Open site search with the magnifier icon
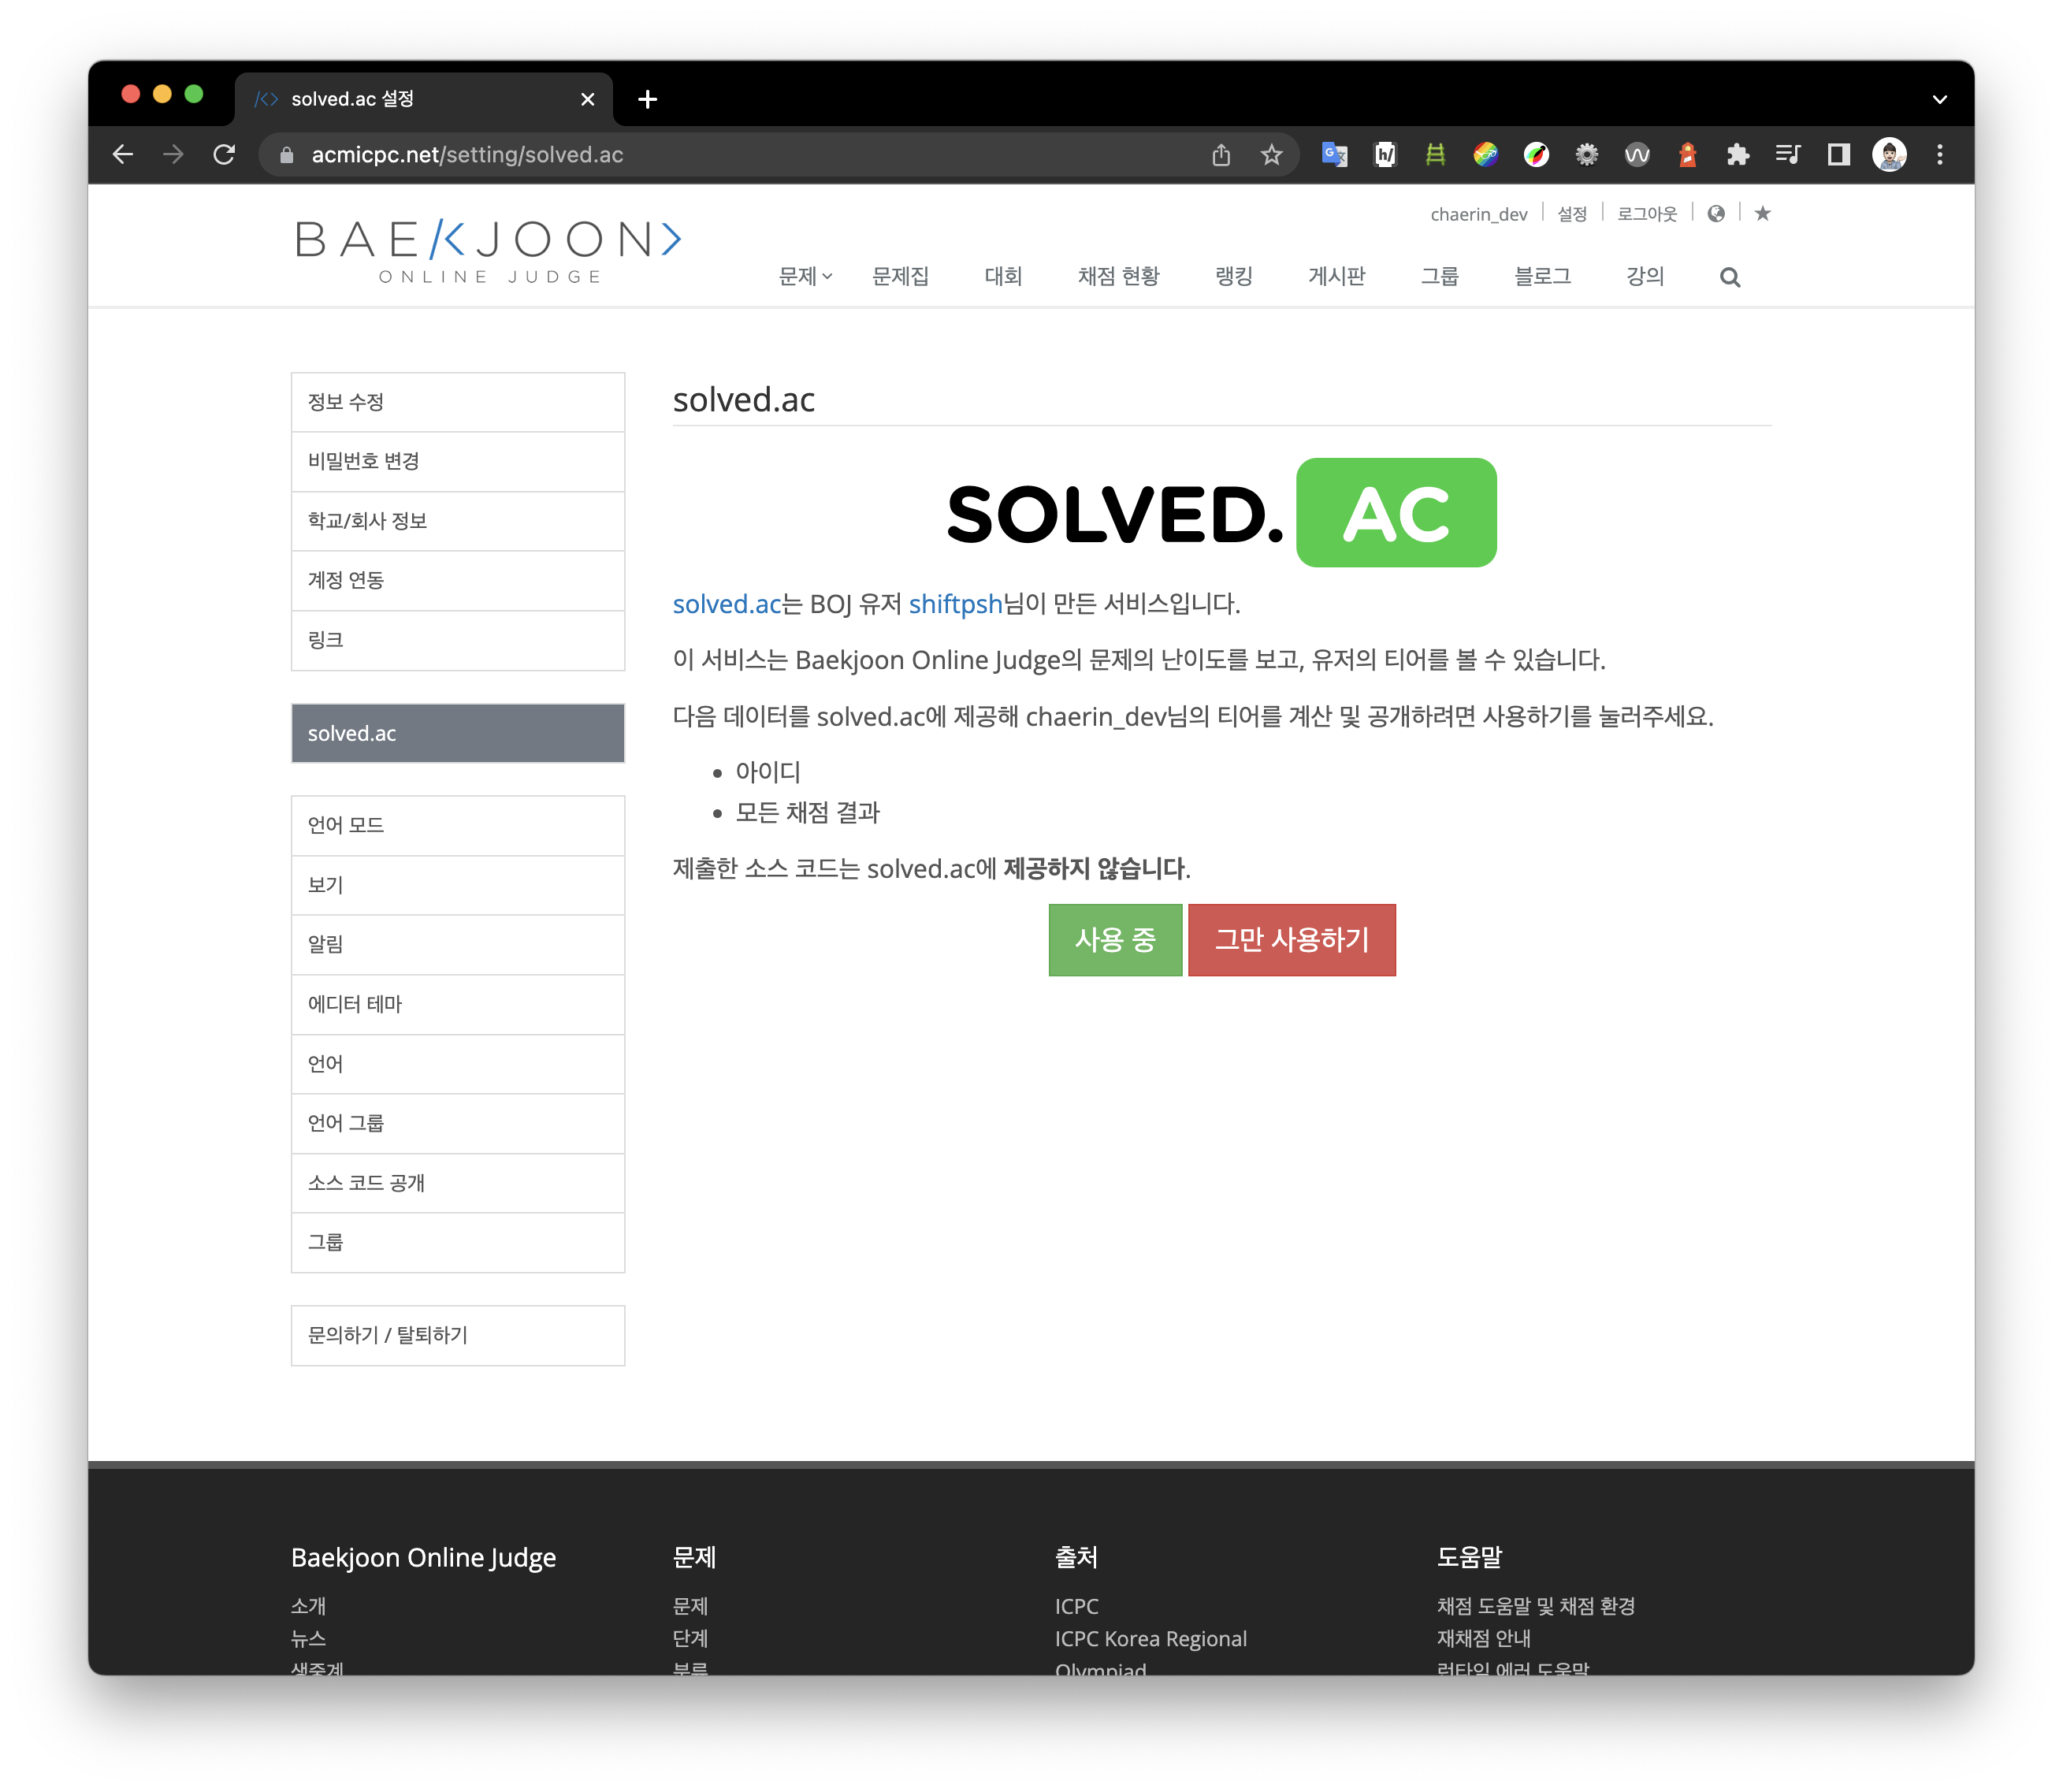2063x1792 pixels. click(x=1730, y=277)
